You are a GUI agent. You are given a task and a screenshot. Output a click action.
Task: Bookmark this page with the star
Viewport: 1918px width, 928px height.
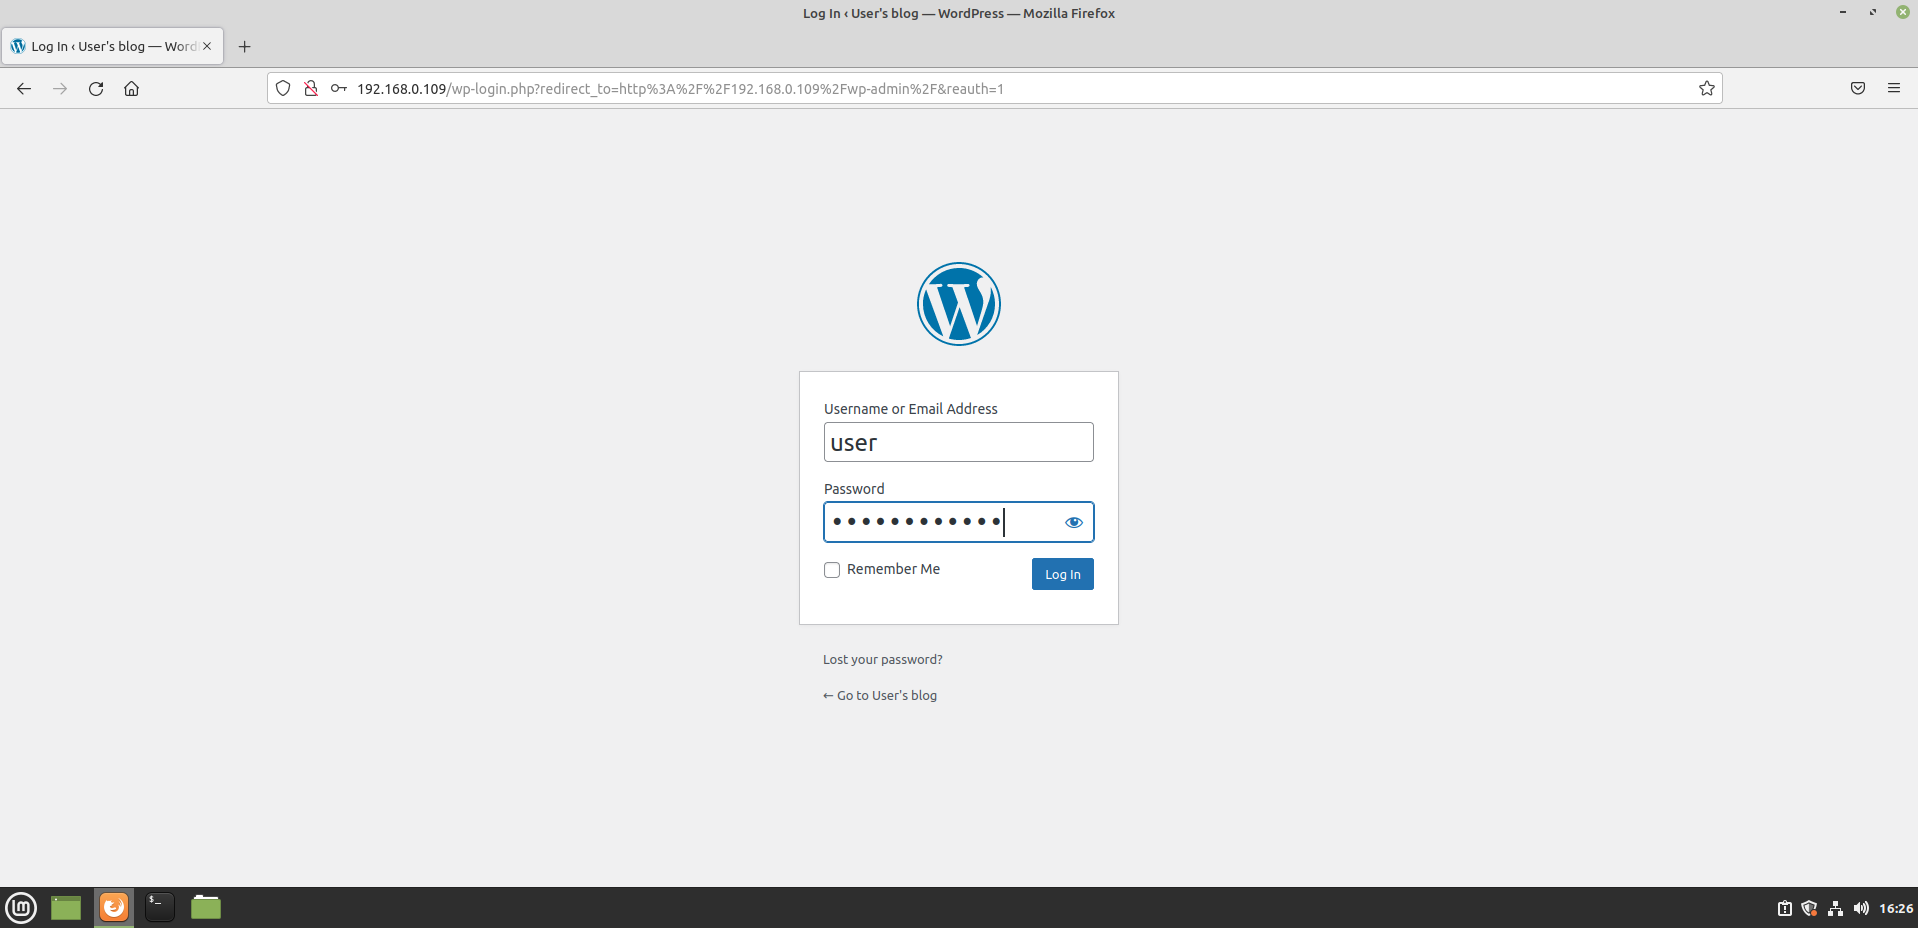1707,88
